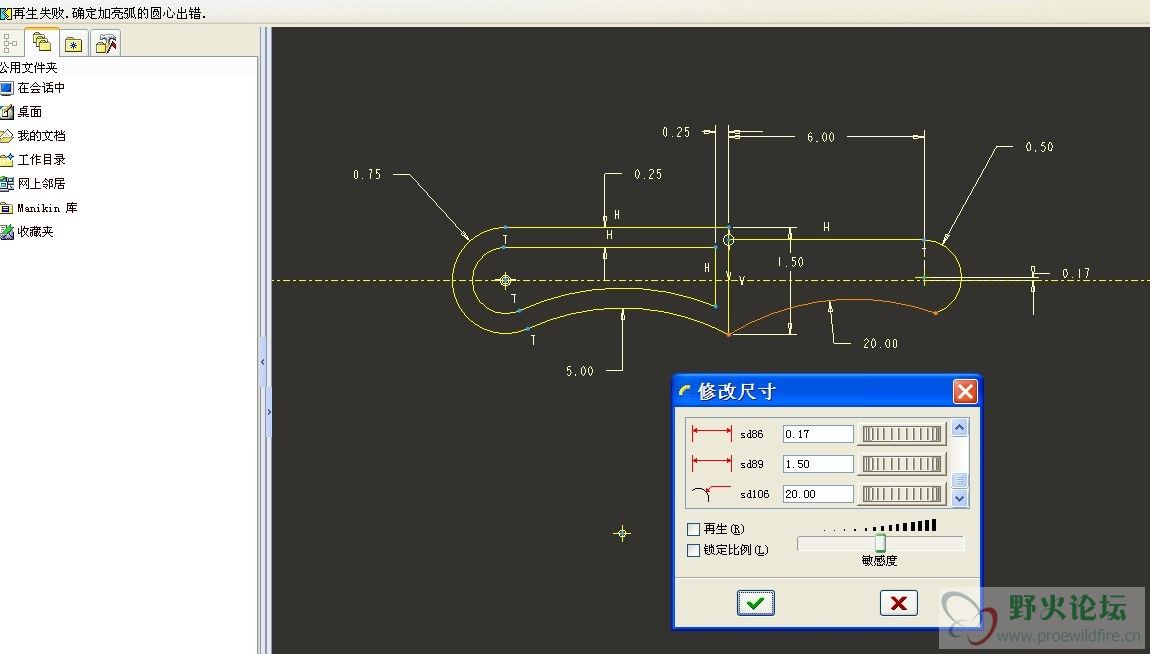Click the sd106 thumbwheel slider
1150x654 pixels.
902,494
